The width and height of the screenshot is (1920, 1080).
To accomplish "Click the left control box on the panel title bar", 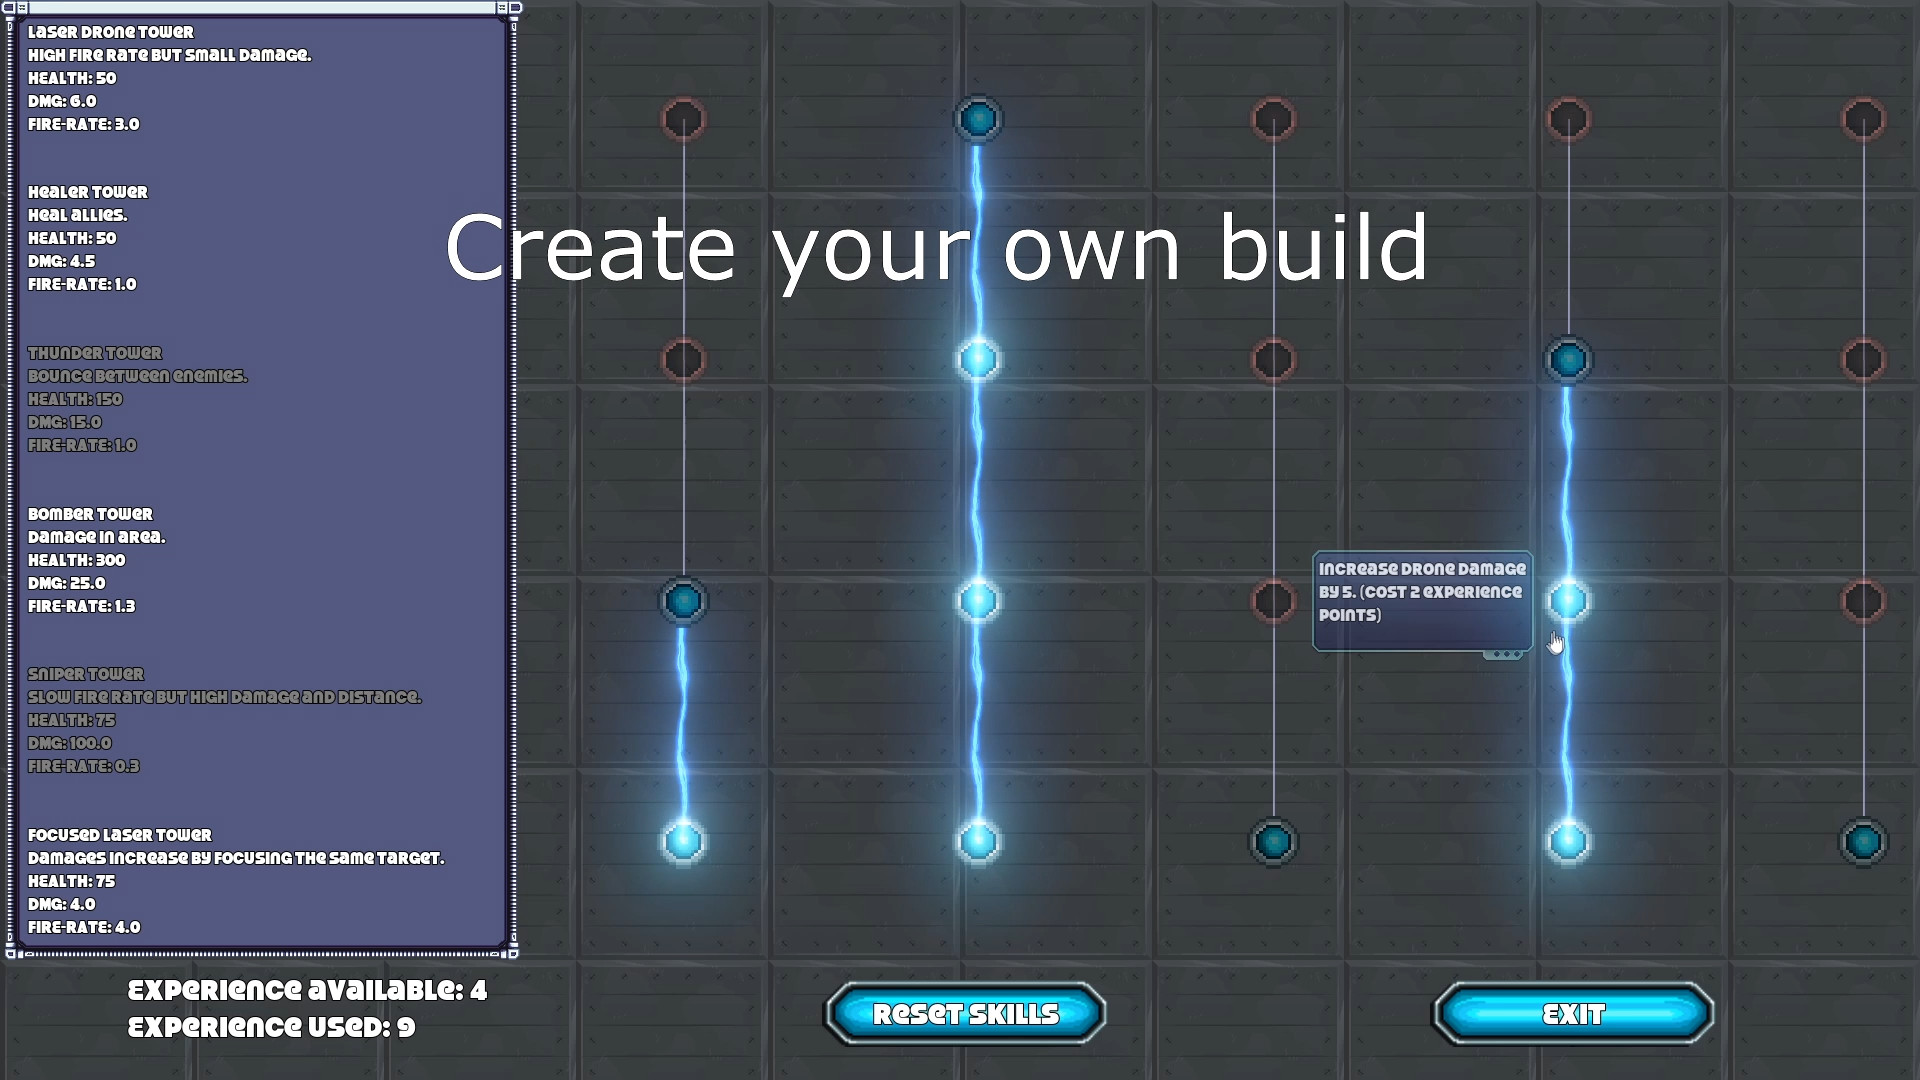I will click(x=8, y=8).
